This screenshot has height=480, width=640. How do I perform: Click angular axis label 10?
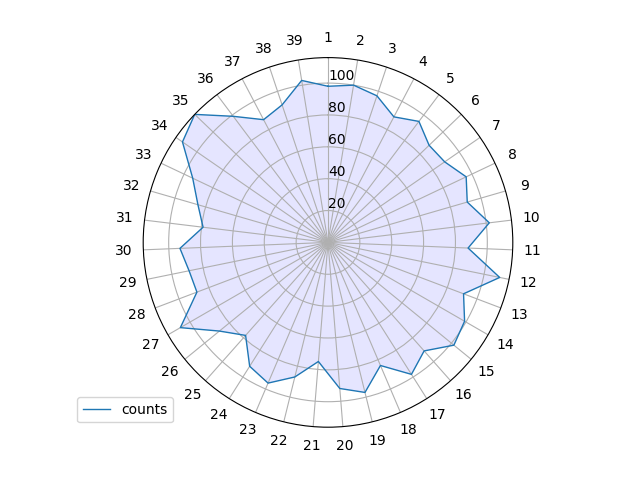531,217
